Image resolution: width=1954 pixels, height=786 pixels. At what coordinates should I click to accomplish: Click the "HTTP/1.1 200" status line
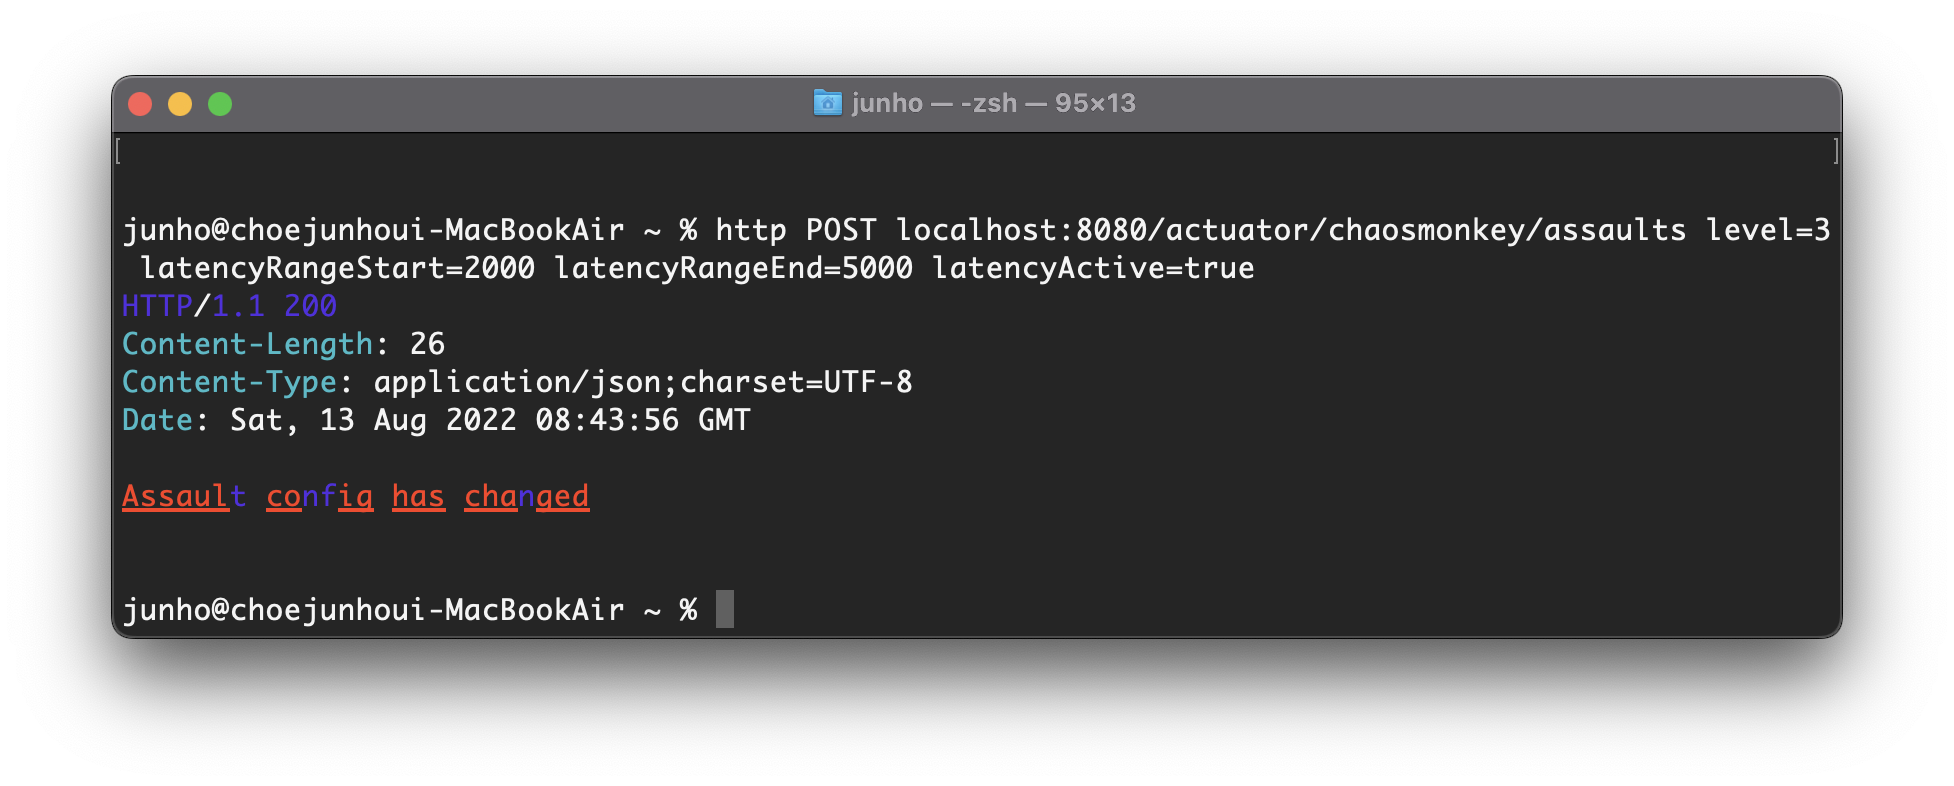(229, 306)
